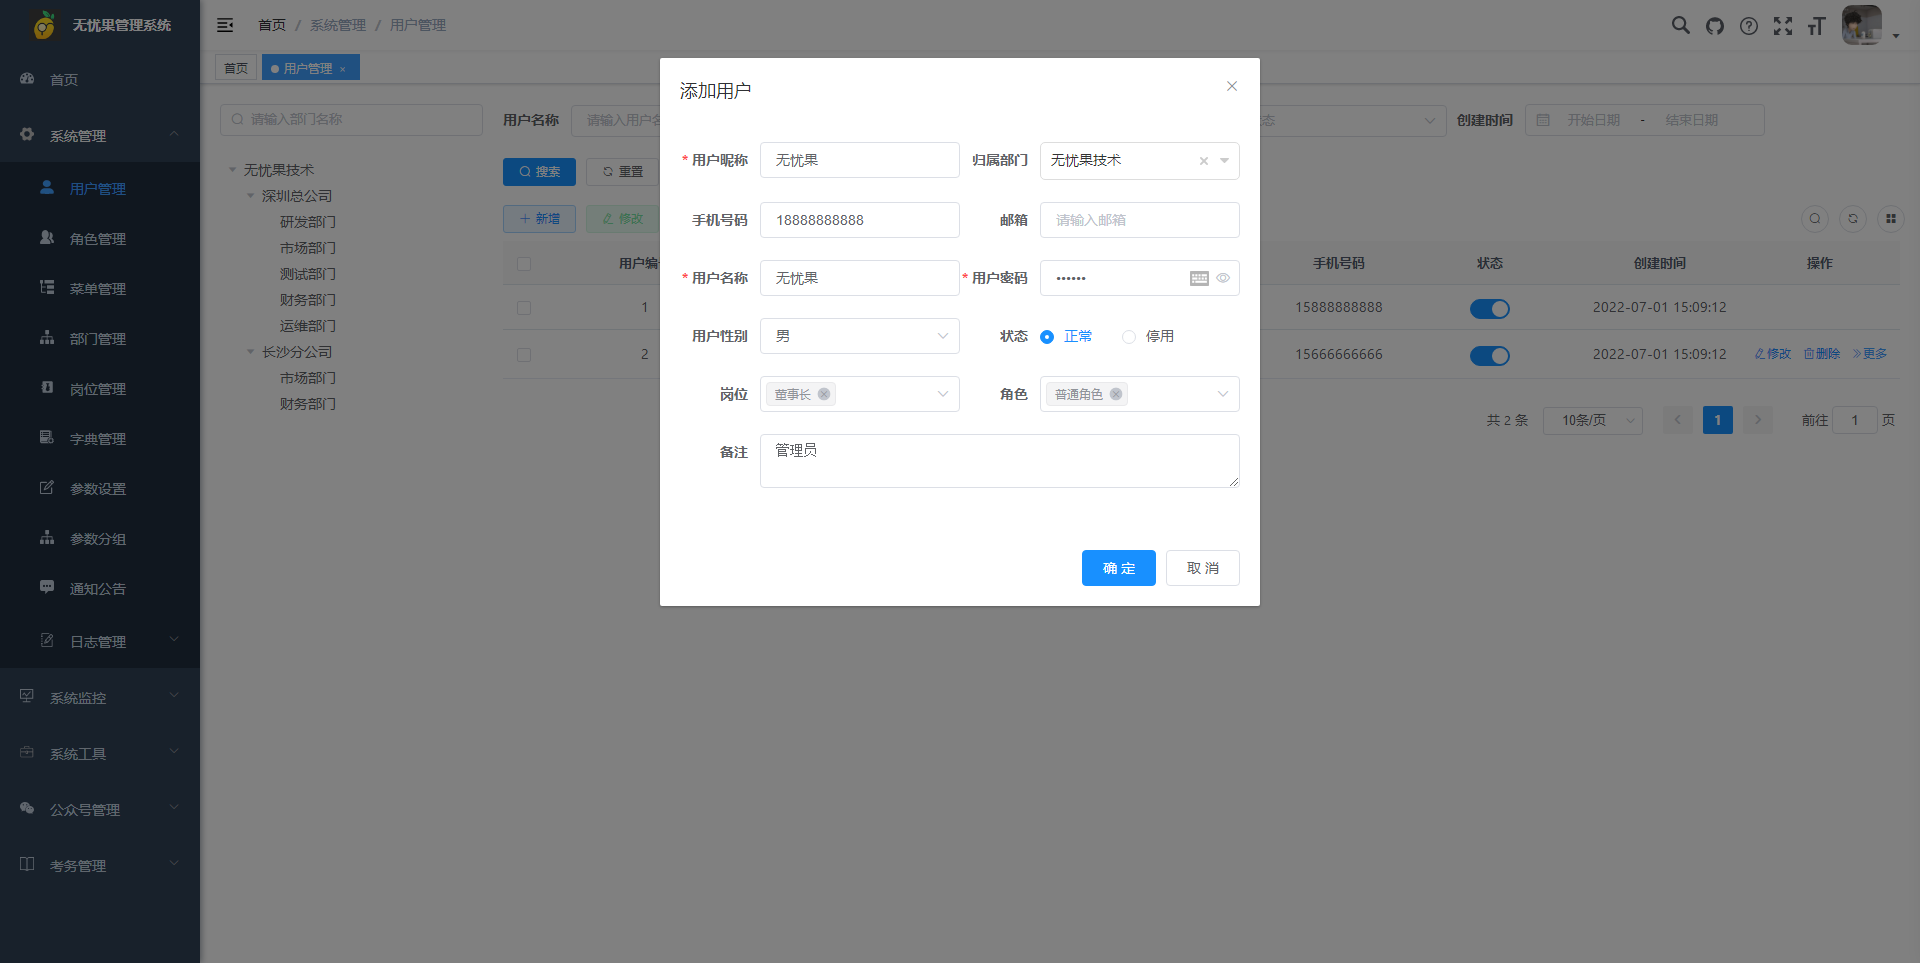Collapse the sidebar with hamburger icon

pos(225,25)
